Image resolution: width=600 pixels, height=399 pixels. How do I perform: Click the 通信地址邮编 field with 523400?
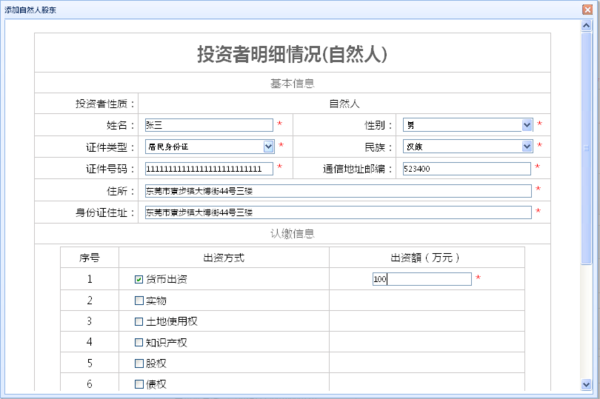(x=466, y=169)
